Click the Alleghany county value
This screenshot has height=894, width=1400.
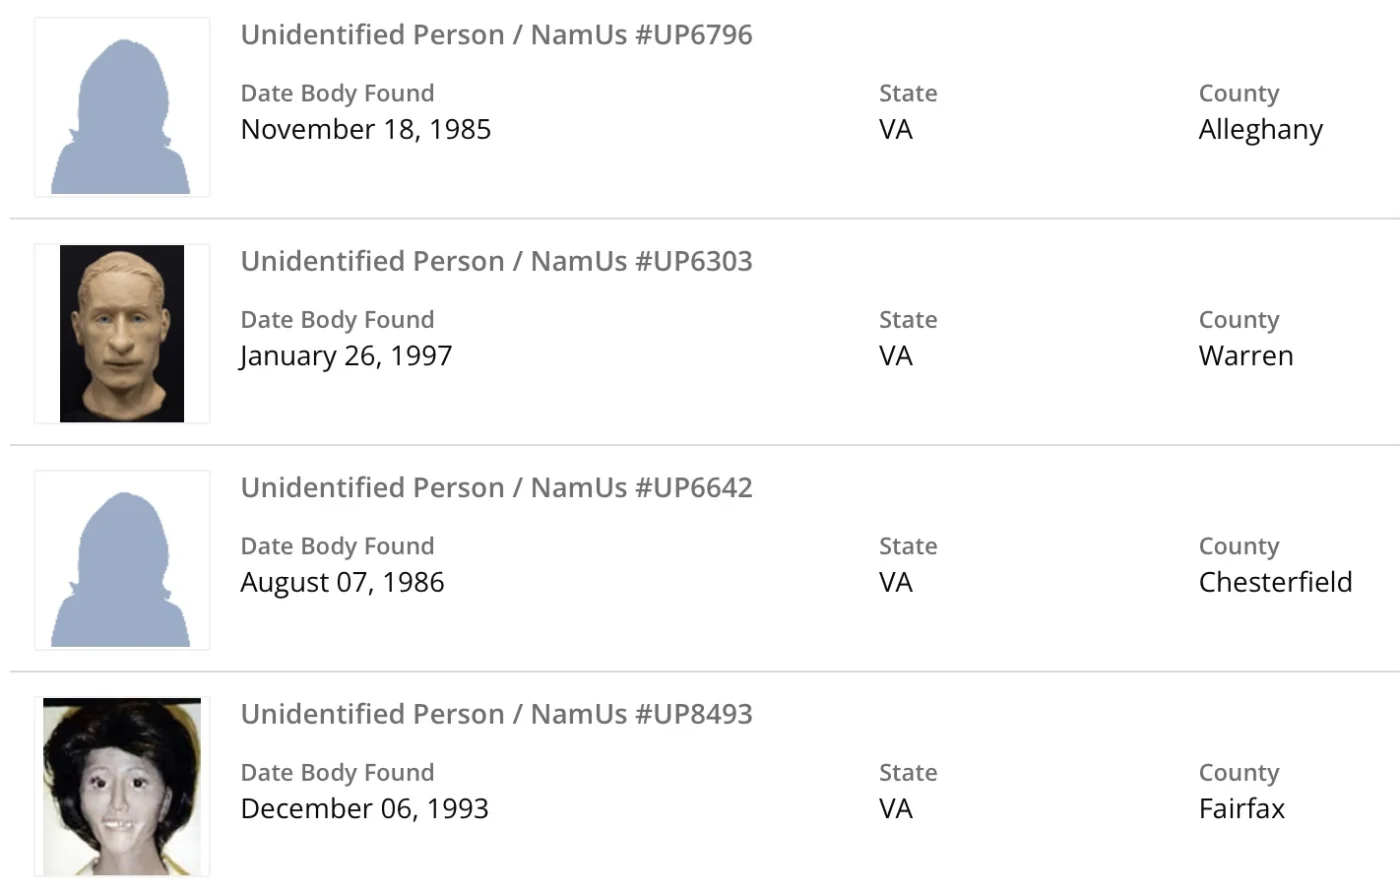1260,130
